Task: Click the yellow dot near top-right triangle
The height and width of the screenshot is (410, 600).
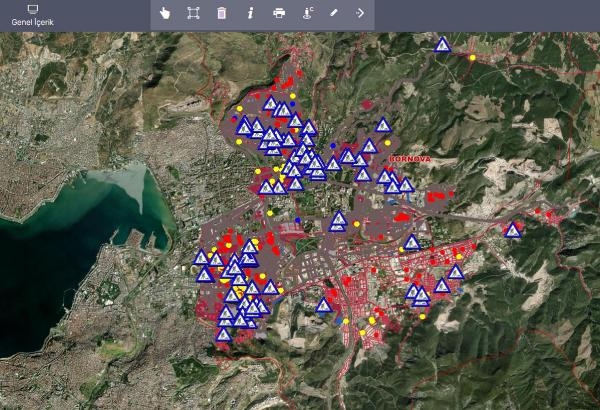Action: tap(472, 58)
